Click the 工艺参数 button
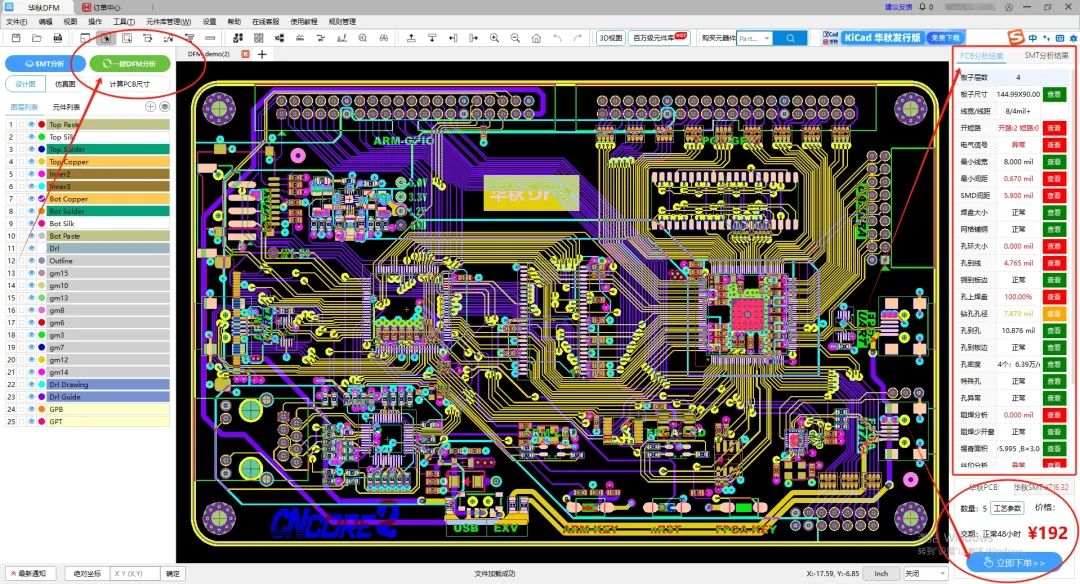This screenshot has height=584, width=1080. 1007,508
